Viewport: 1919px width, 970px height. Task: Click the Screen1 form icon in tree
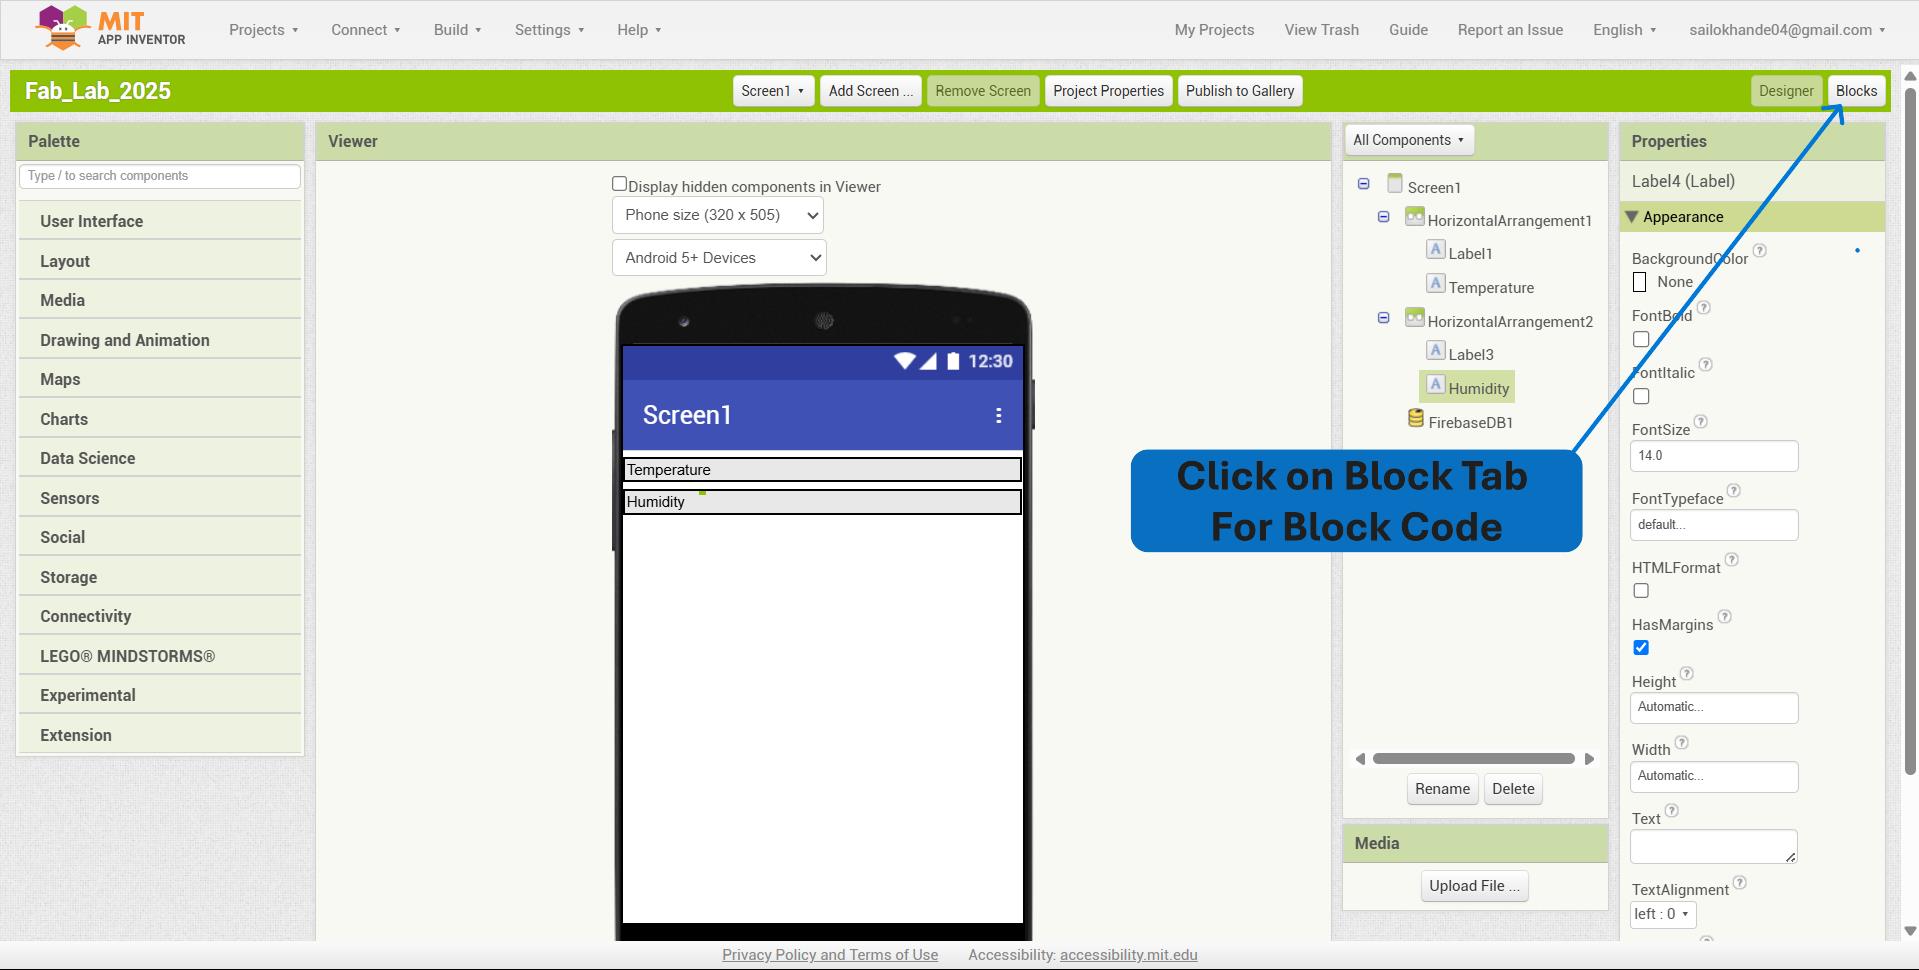point(1395,183)
